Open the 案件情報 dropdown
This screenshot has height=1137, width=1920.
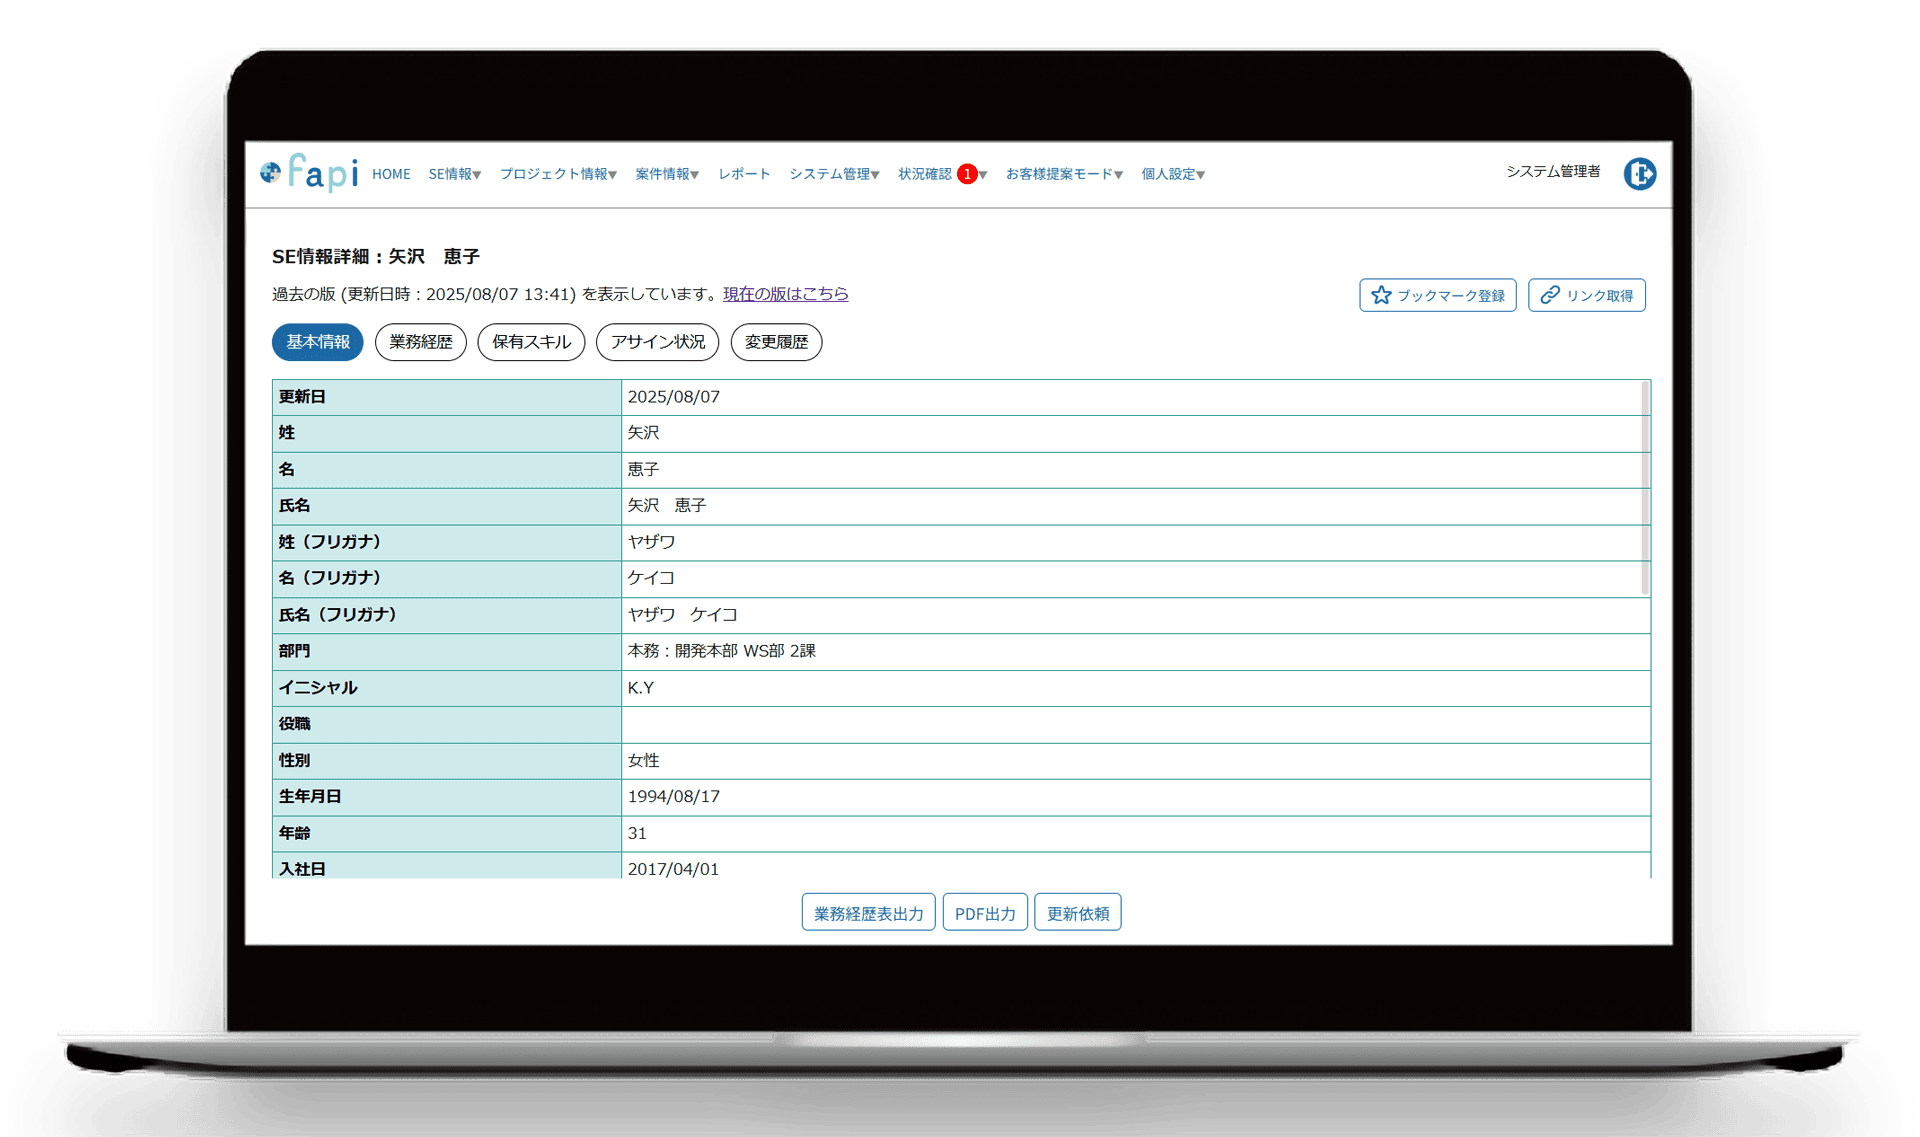click(666, 174)
